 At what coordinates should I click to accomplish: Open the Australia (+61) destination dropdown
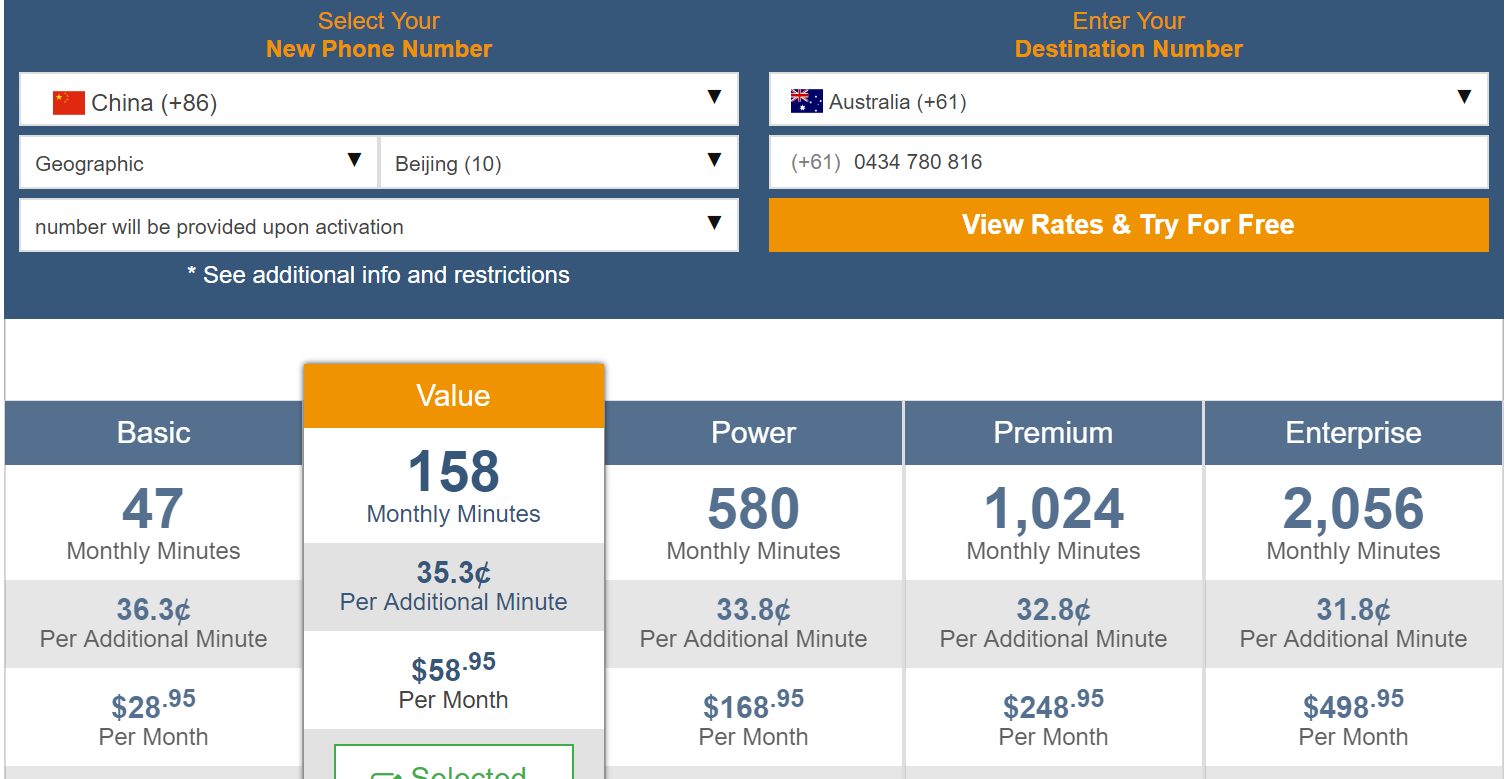click(1129, 99)
